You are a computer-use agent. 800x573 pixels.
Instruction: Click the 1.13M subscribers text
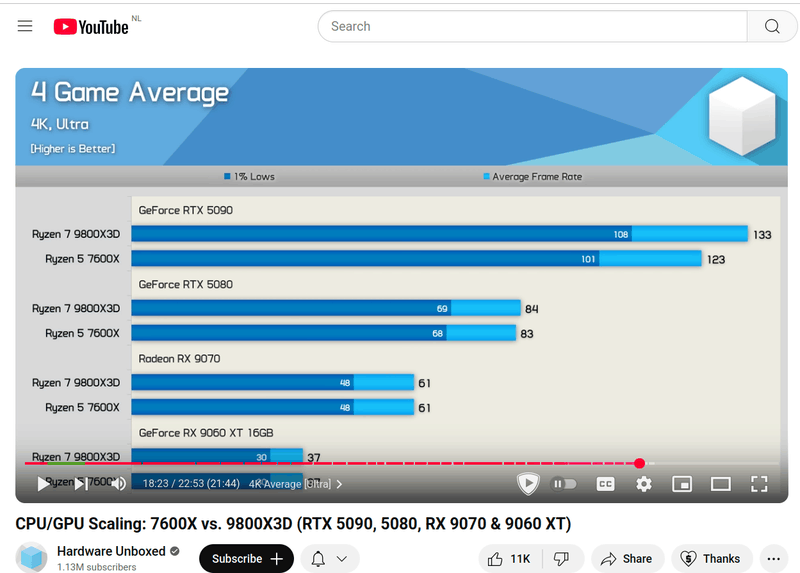(x=96, y=567)
